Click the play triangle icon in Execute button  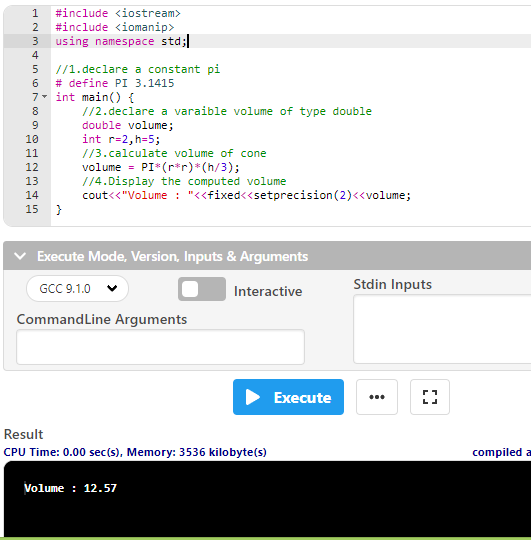253,397
